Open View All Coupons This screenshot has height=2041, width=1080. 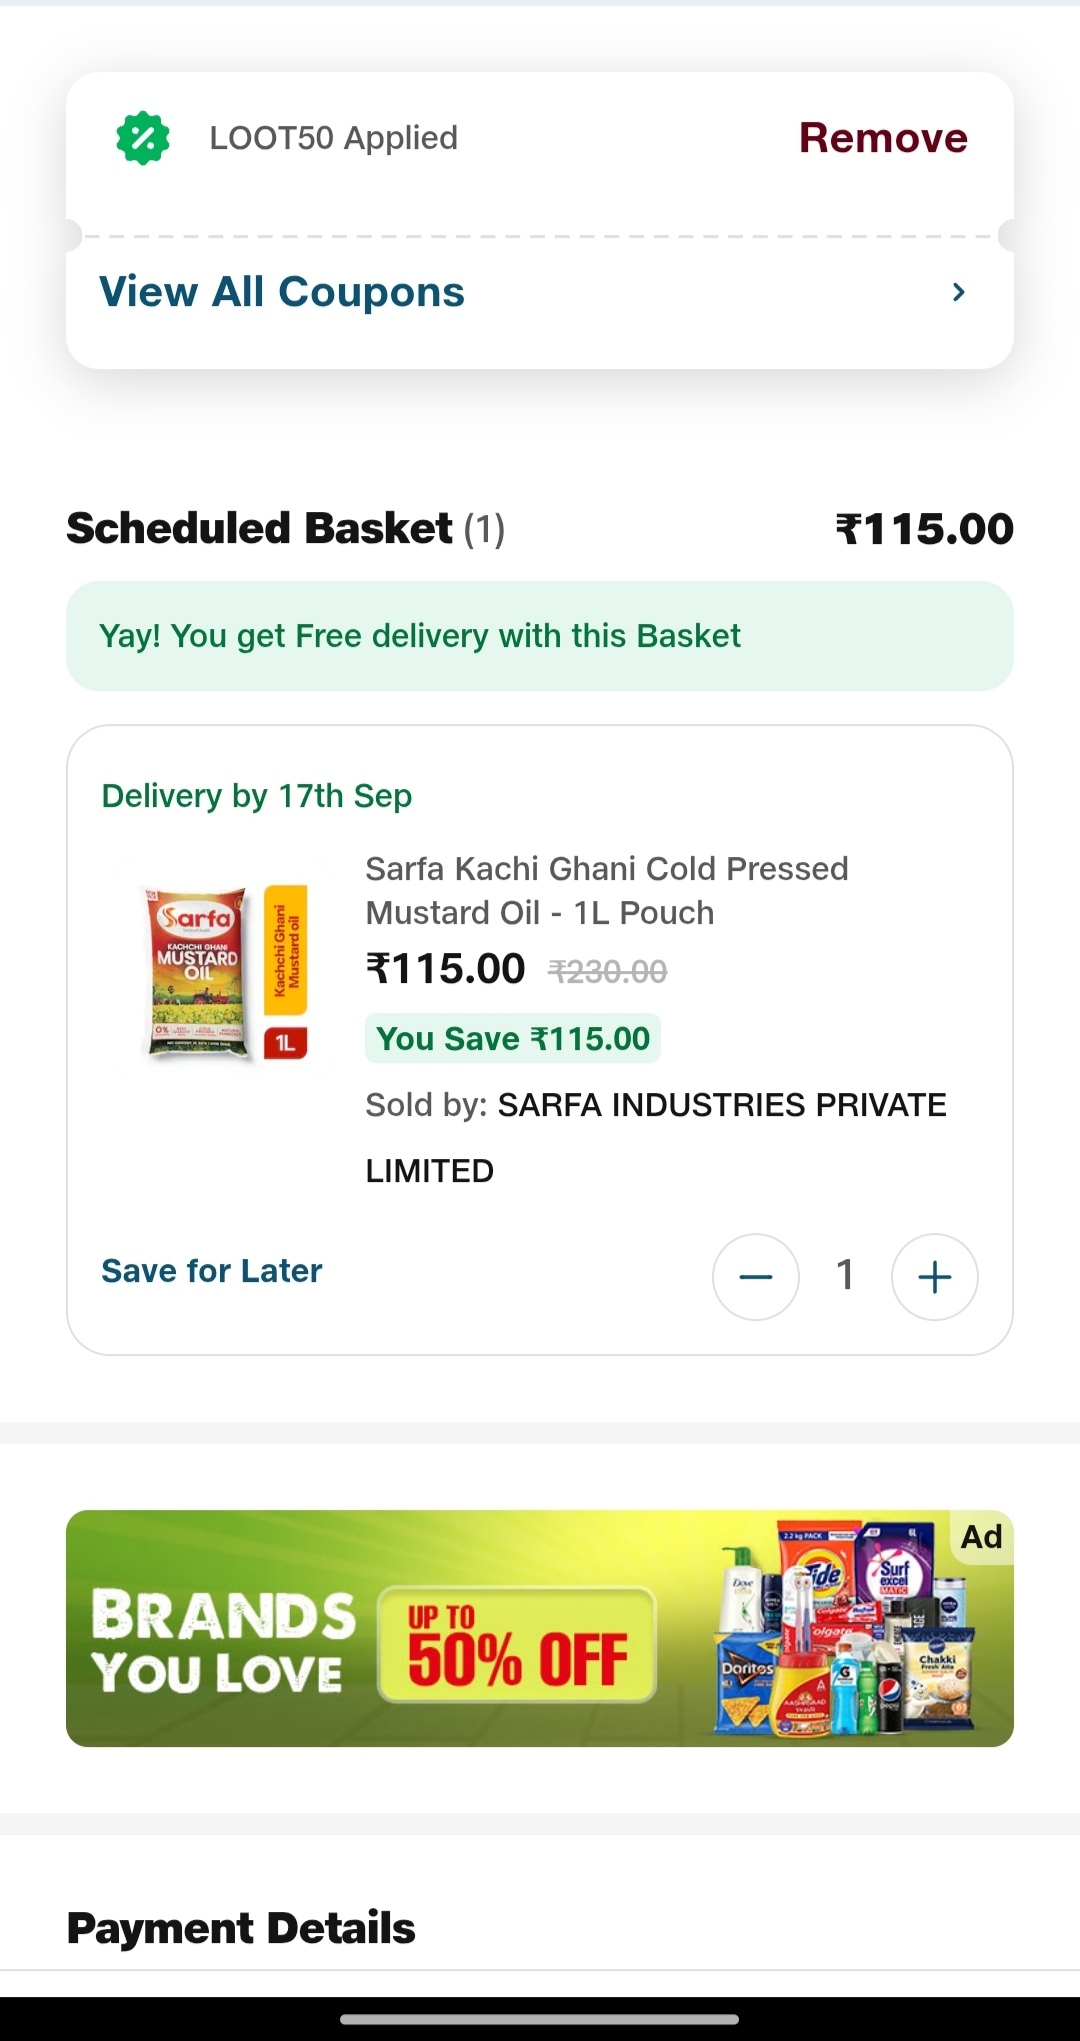[x=282, y=292]
